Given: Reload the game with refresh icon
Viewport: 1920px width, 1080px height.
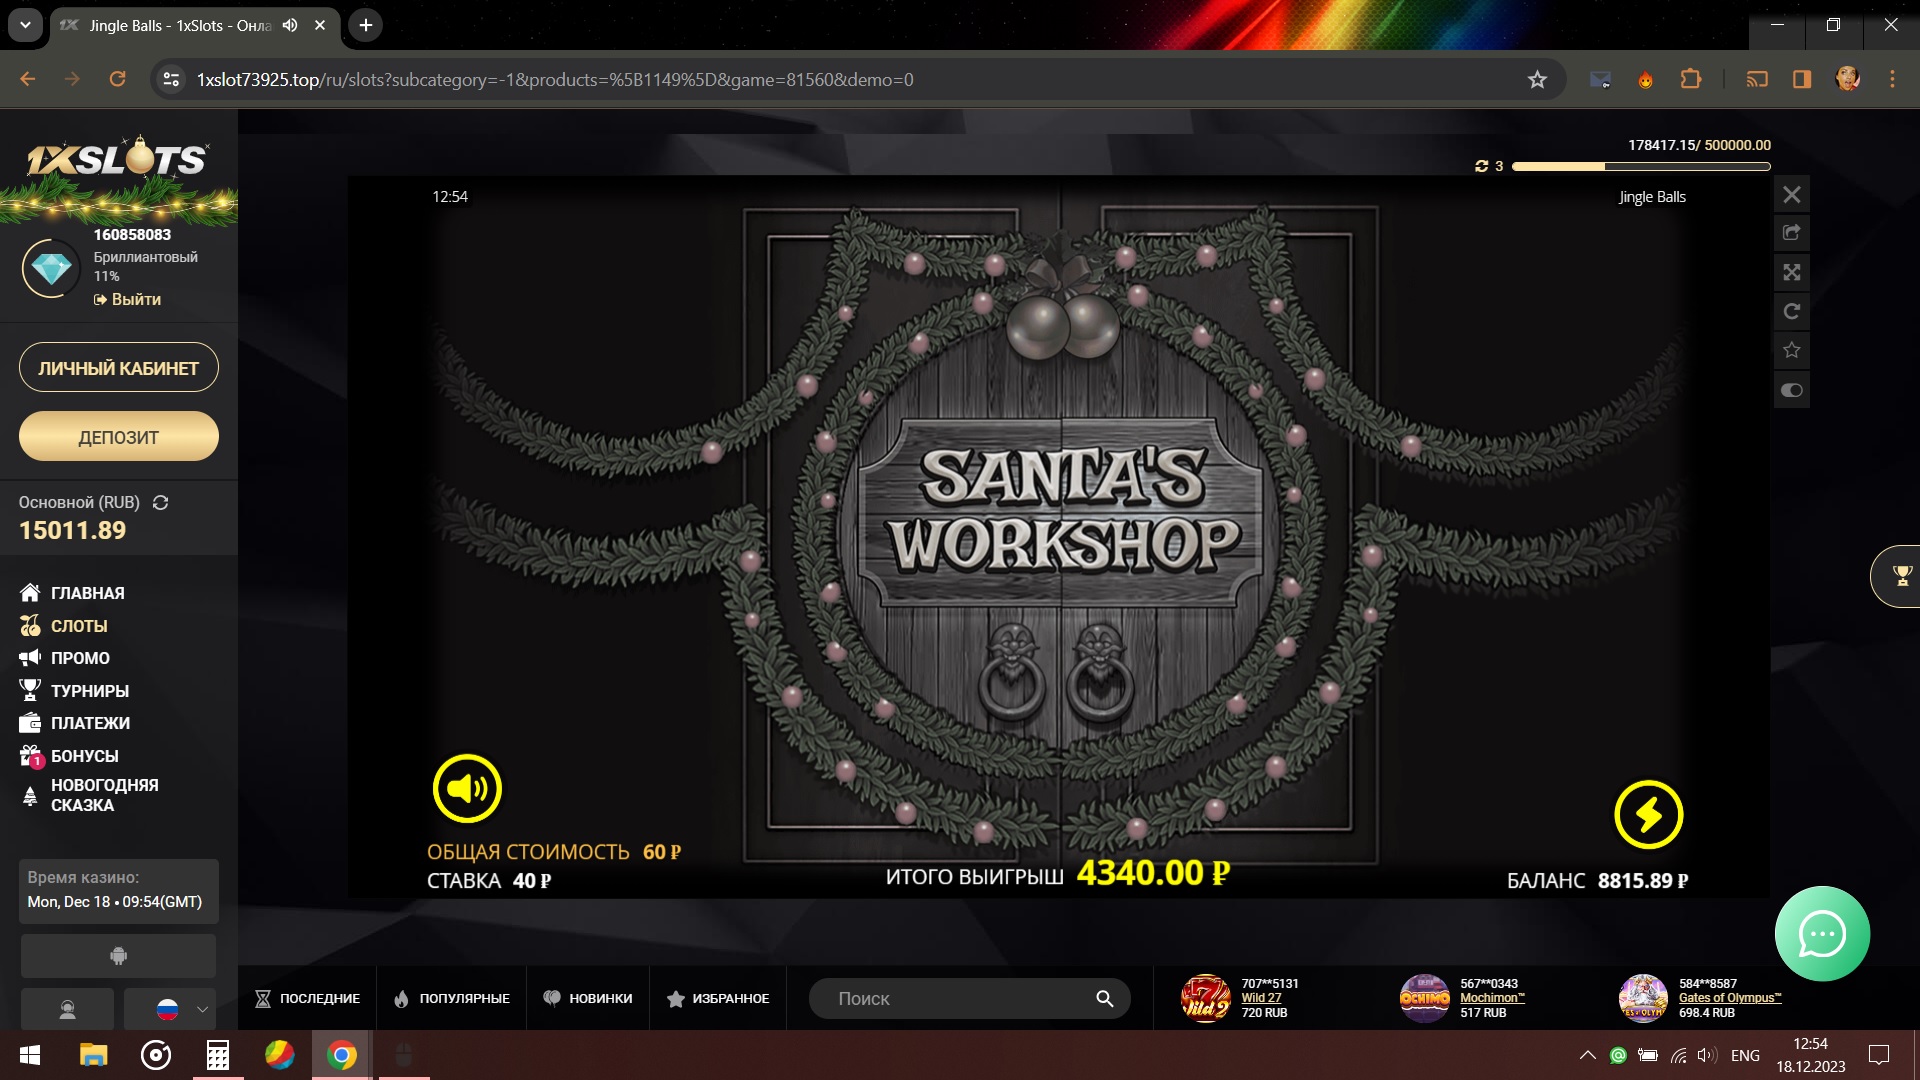Looking at the screenshot, I should pyautogui.click(x=1792, y=311).
